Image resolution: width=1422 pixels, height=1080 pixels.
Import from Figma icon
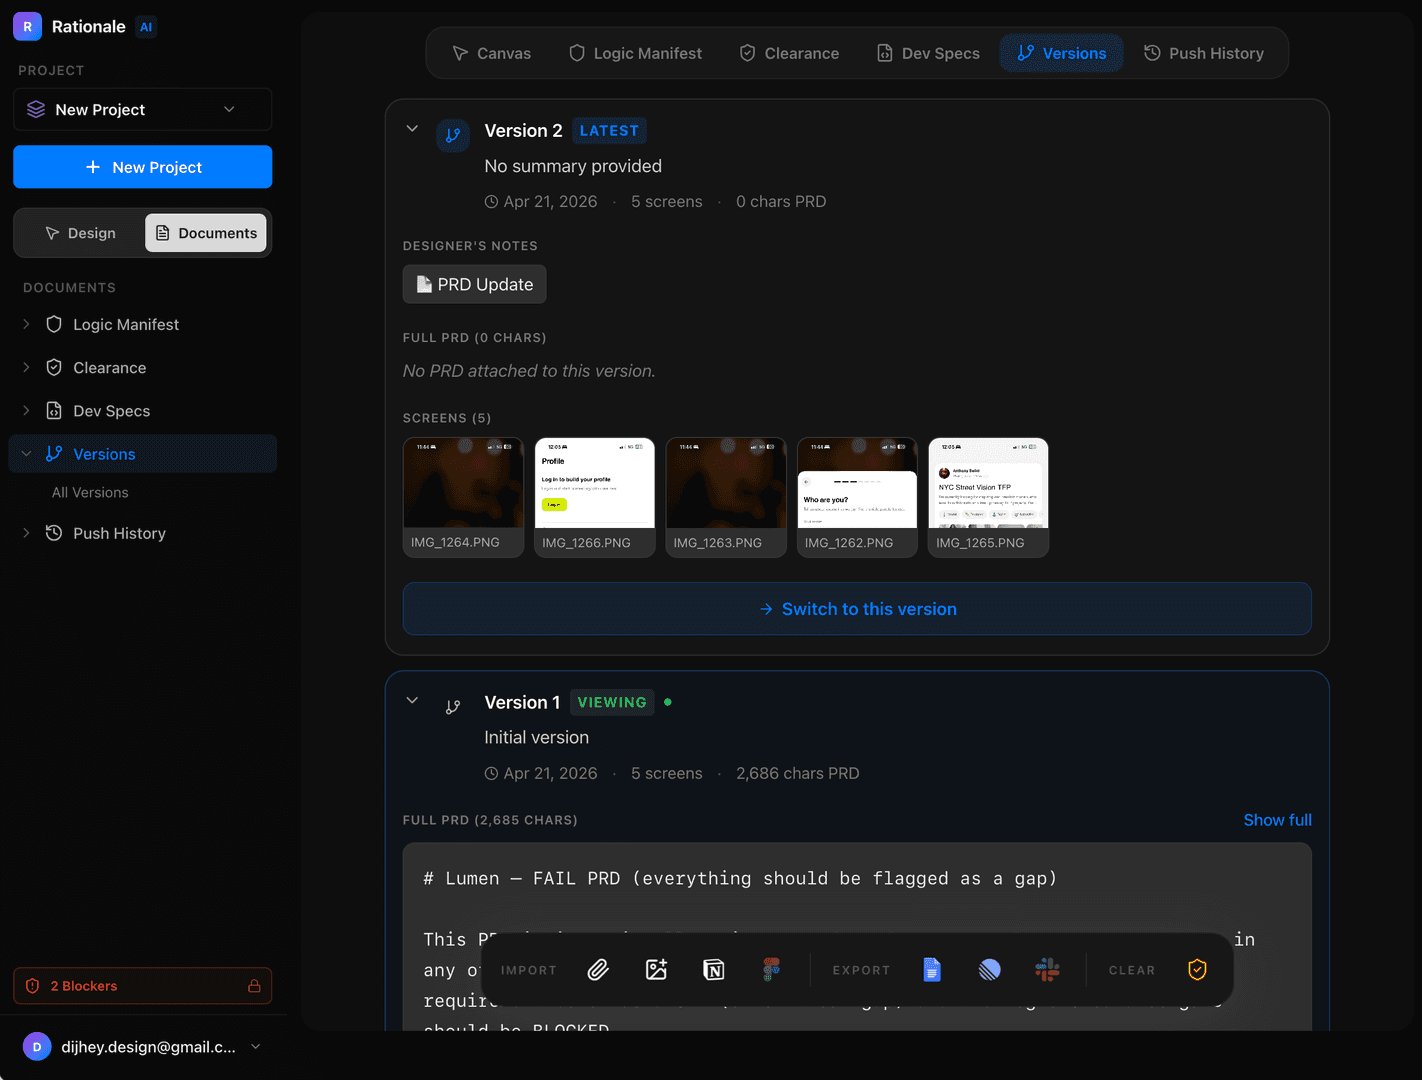771,970
